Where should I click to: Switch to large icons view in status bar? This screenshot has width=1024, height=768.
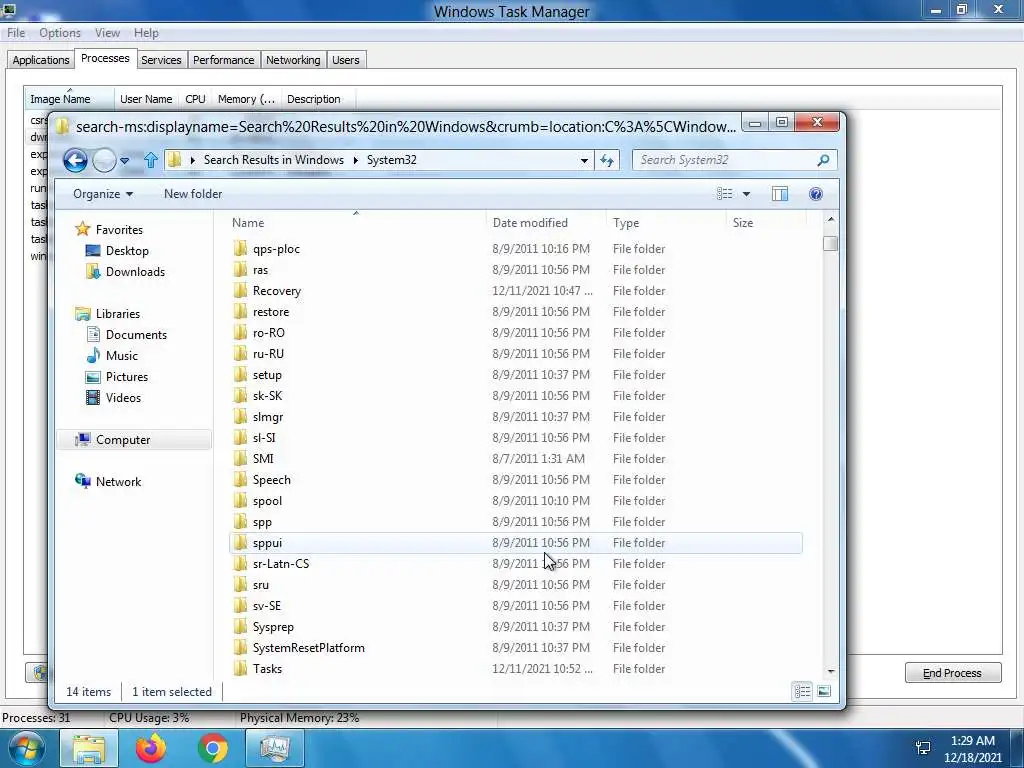coord(824,691)
